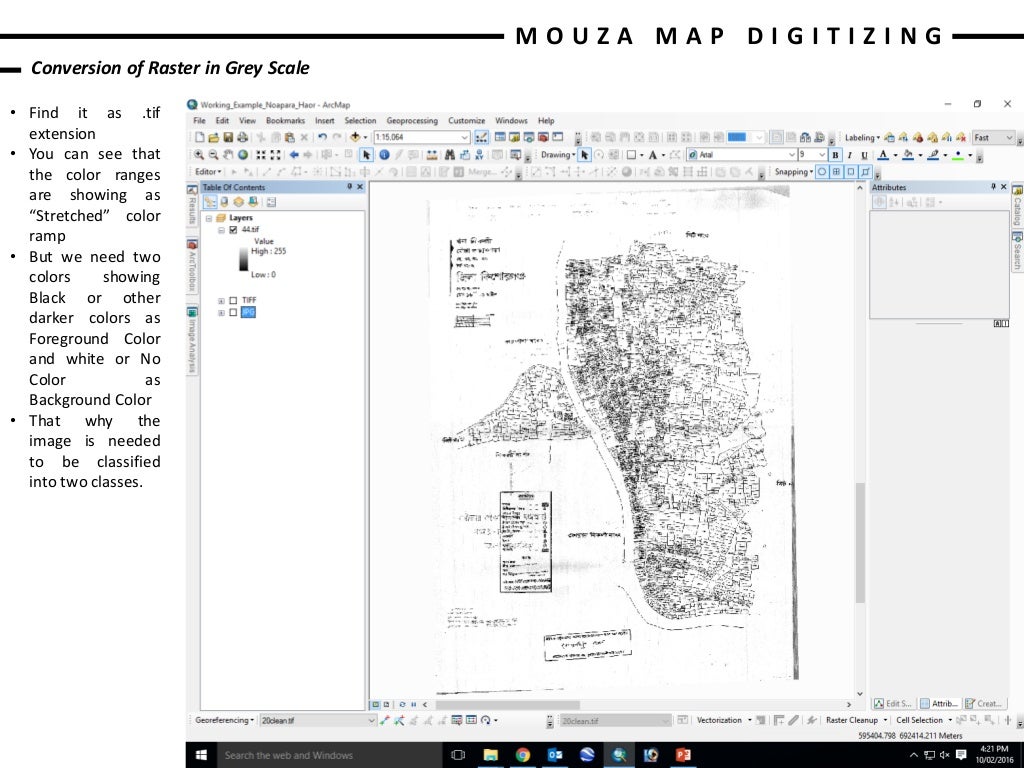Click the Vectorization menu button
Image resolution: width=1024 pixels, height=768 pixels.
coord(722,720)
